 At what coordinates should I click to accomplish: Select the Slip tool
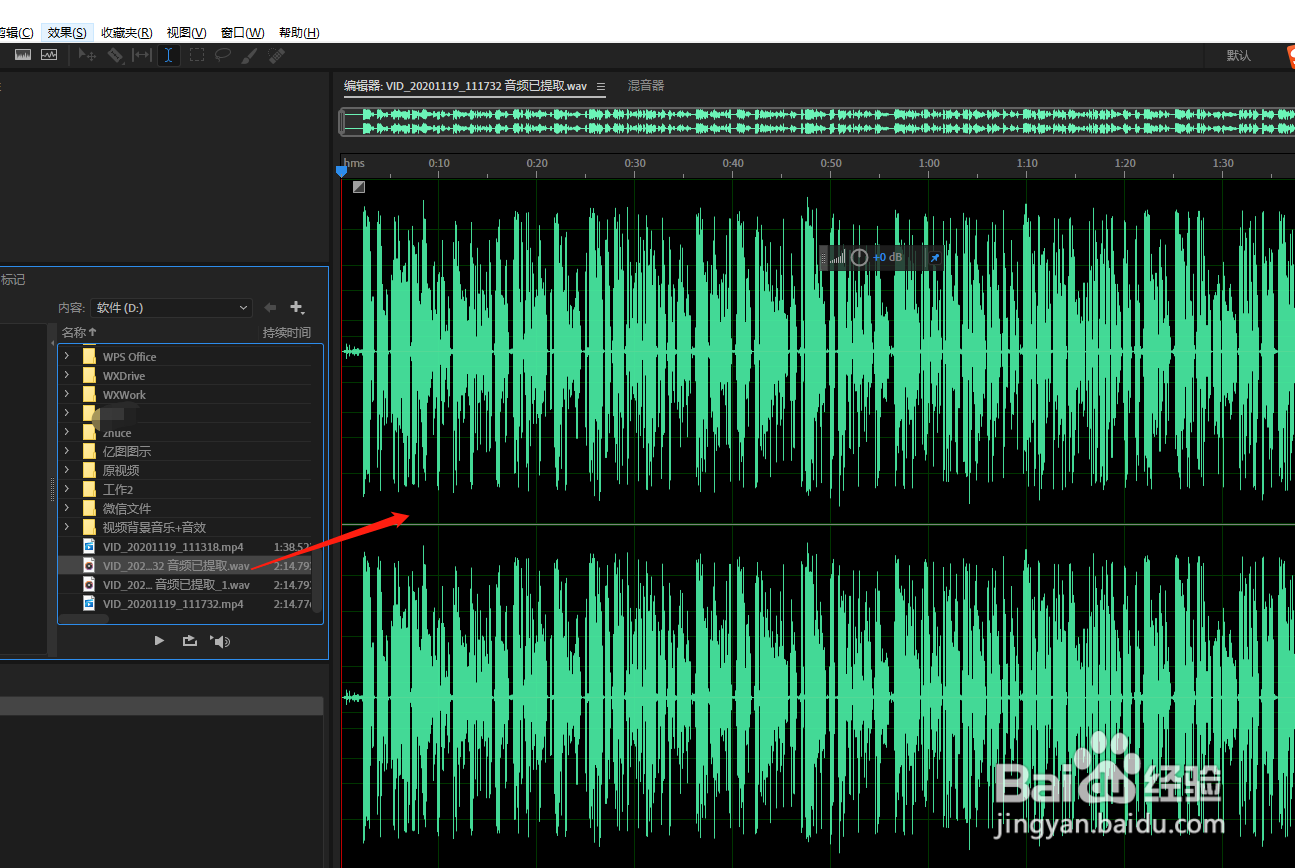[142, 55]
